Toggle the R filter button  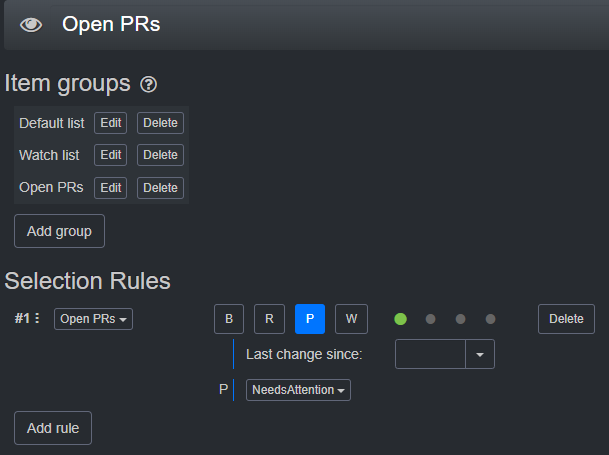[269, 319]
